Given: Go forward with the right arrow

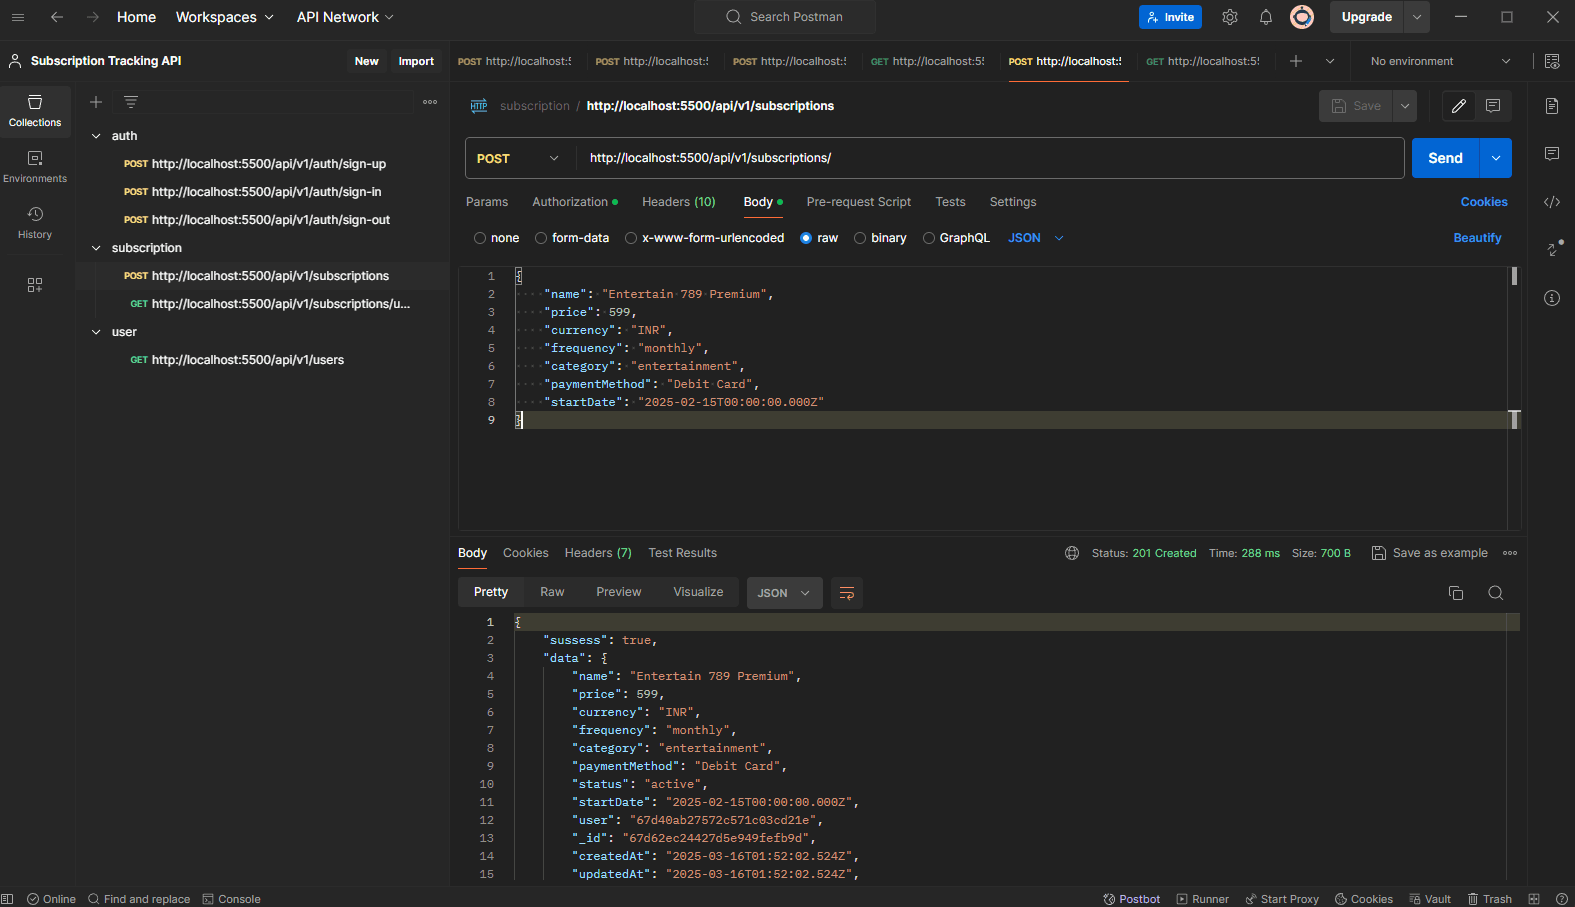Looking at the screenshot, I should pyautogui.click(x=92, y=17).
